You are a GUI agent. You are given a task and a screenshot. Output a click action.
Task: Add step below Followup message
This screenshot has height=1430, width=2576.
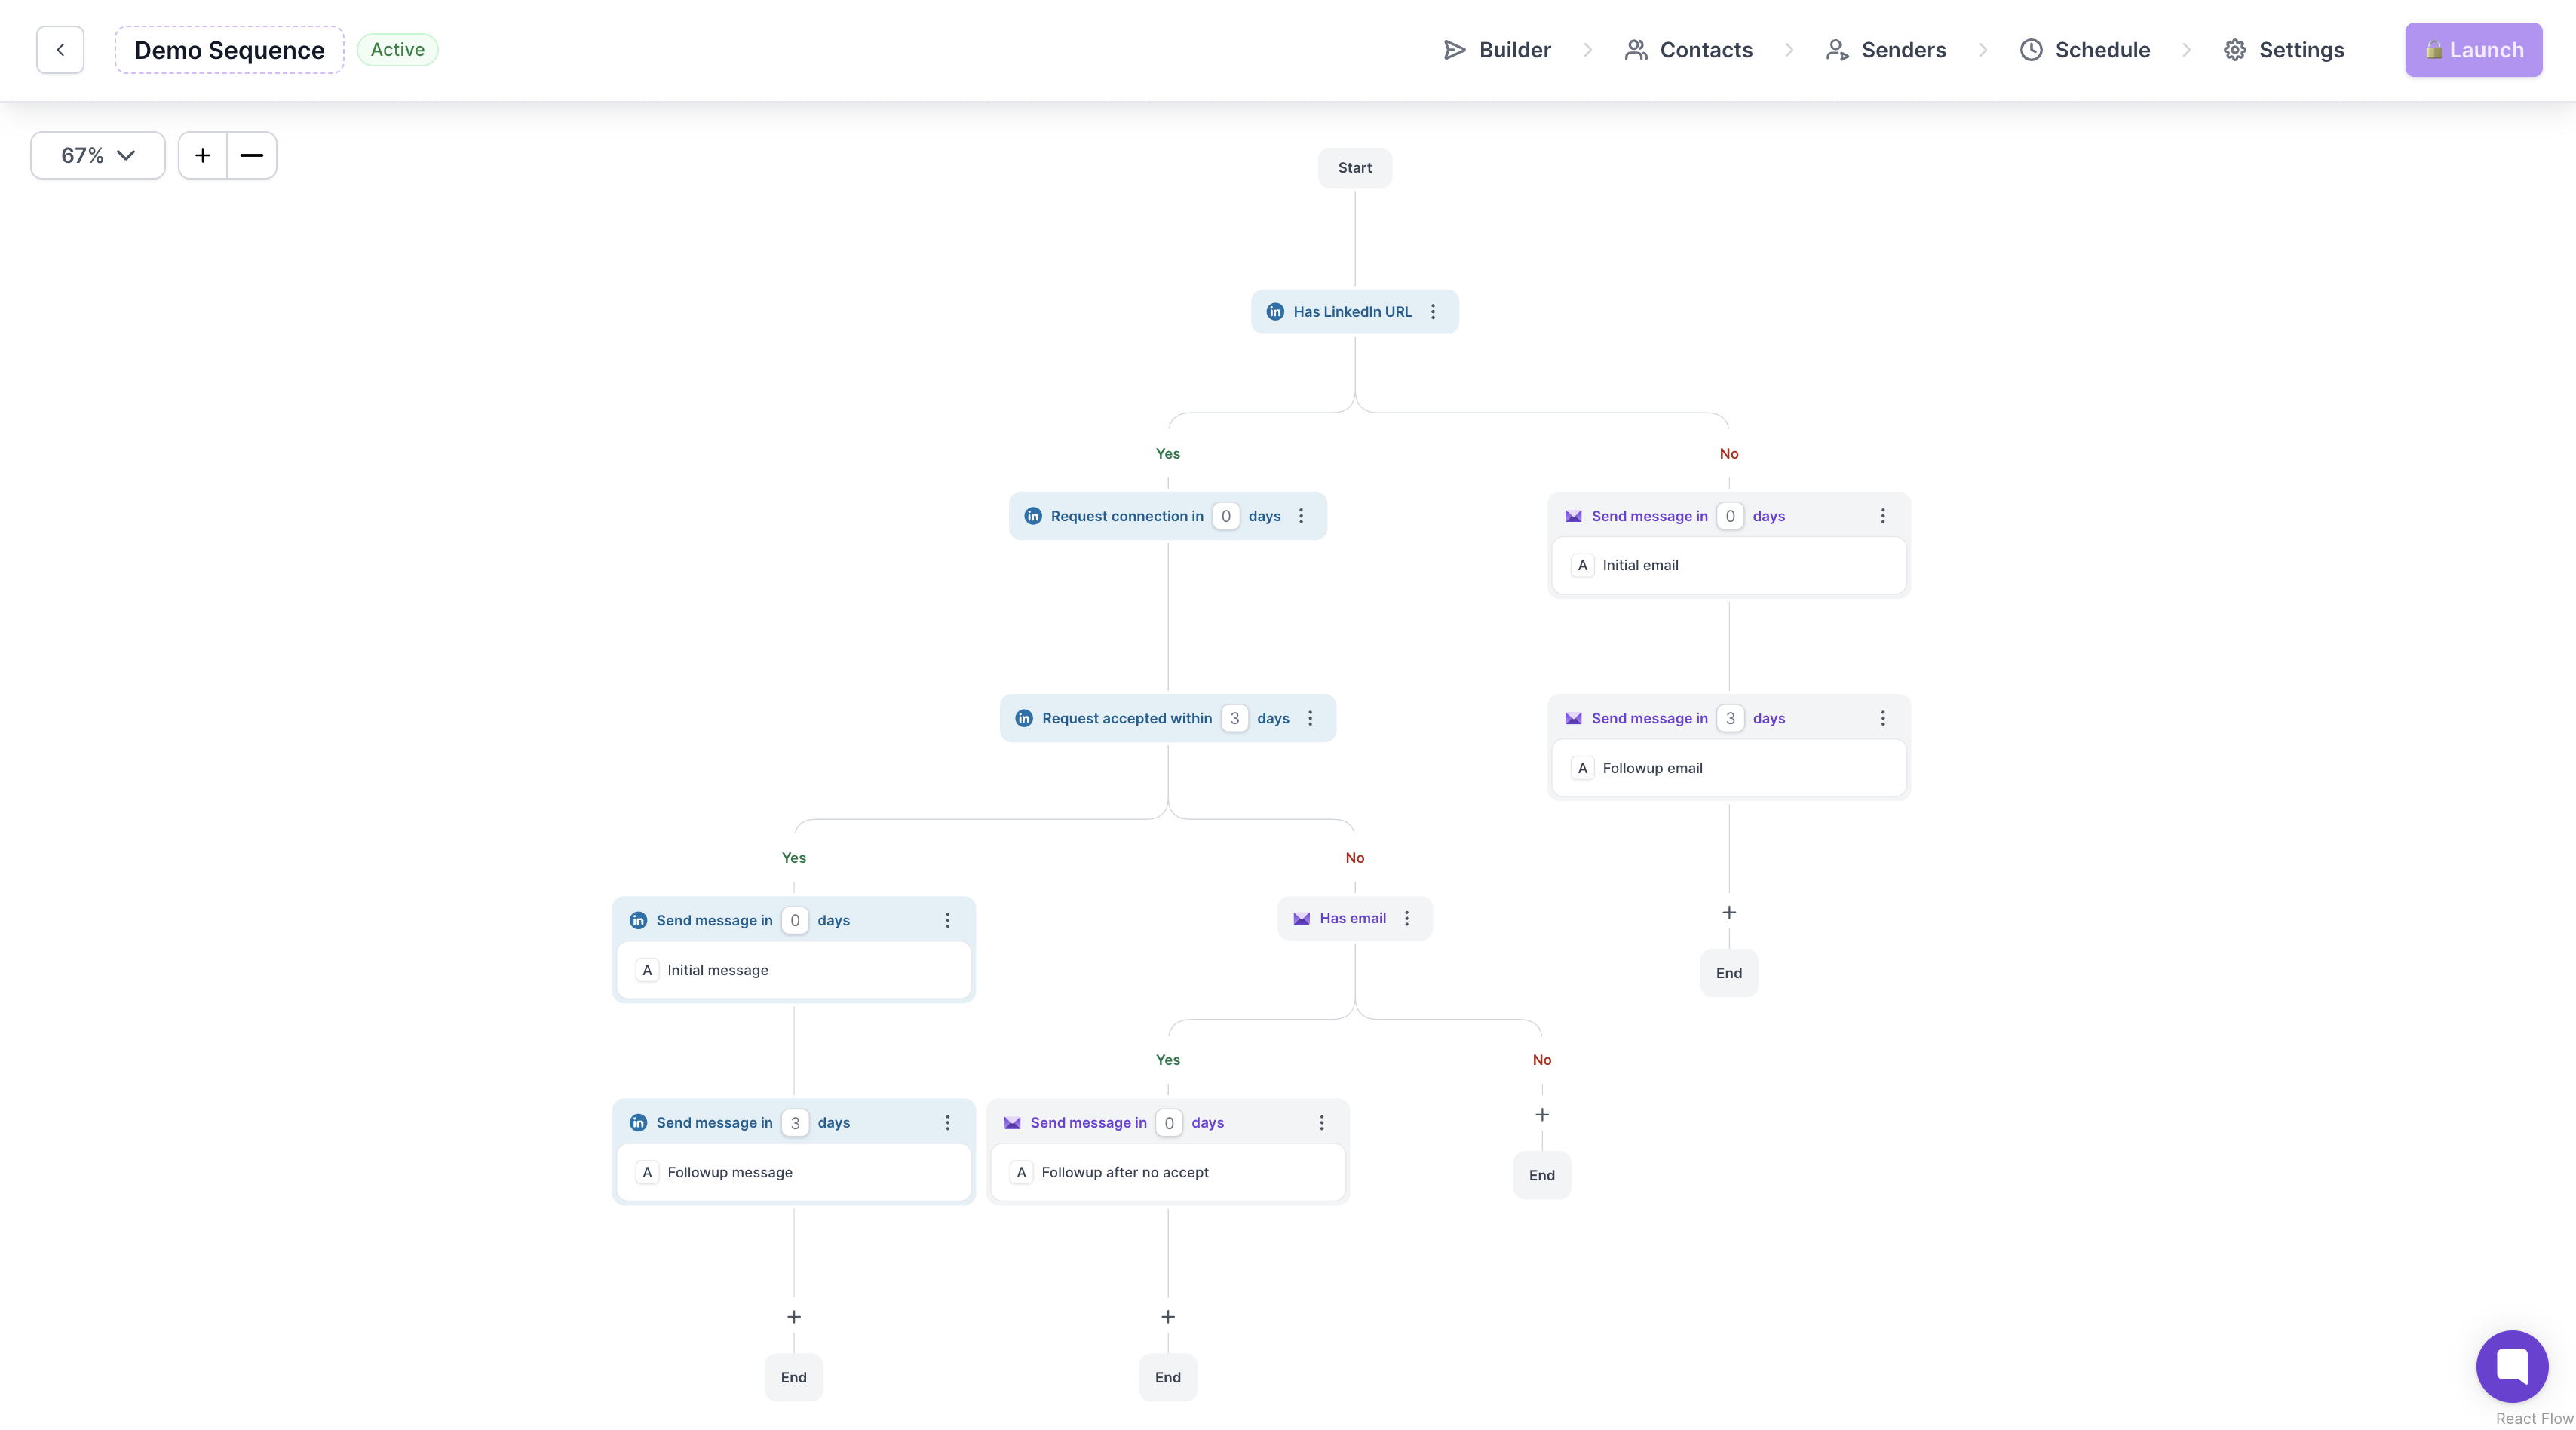(794, 1317)
